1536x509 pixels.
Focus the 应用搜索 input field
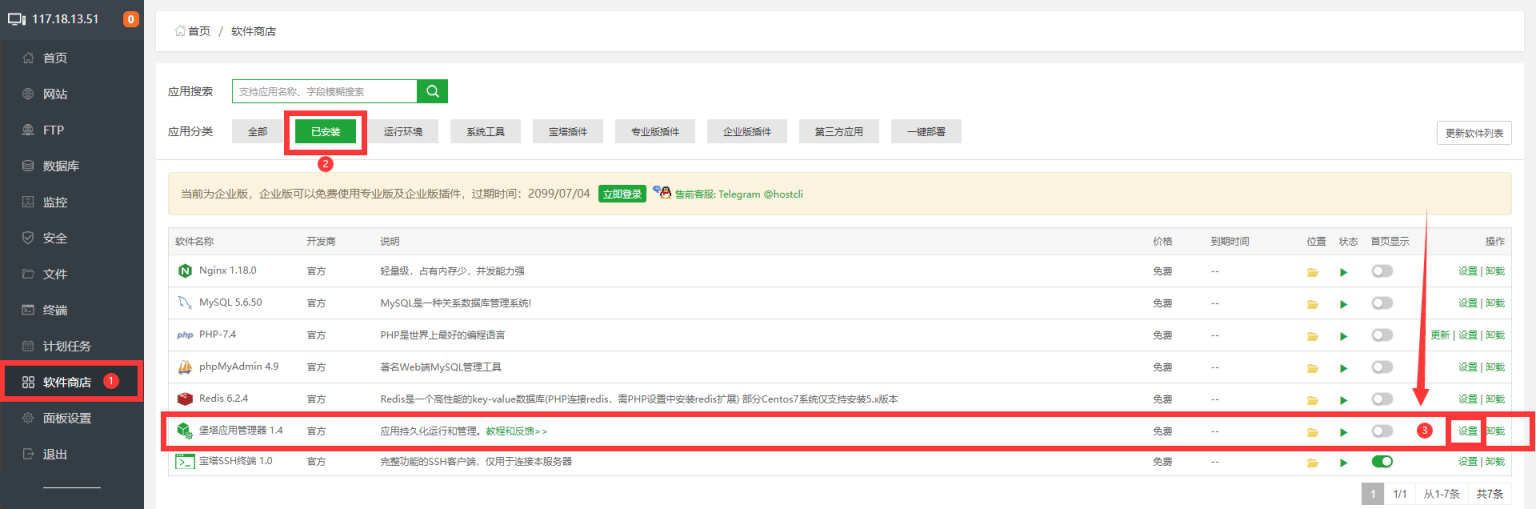324,91
